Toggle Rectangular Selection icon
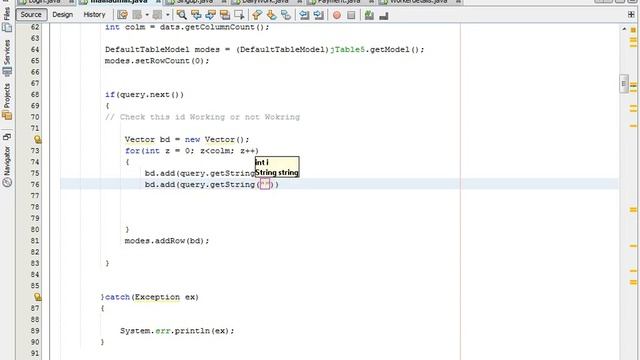The image size is (640, 360). [240, 15]
